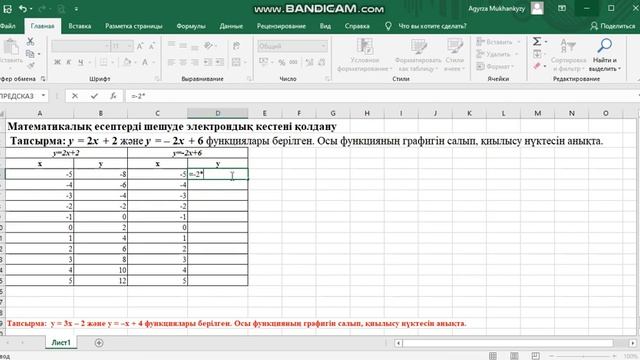Click cell containing value 12
The width and height of the screenshot is (640, 360).
(100, 281)
